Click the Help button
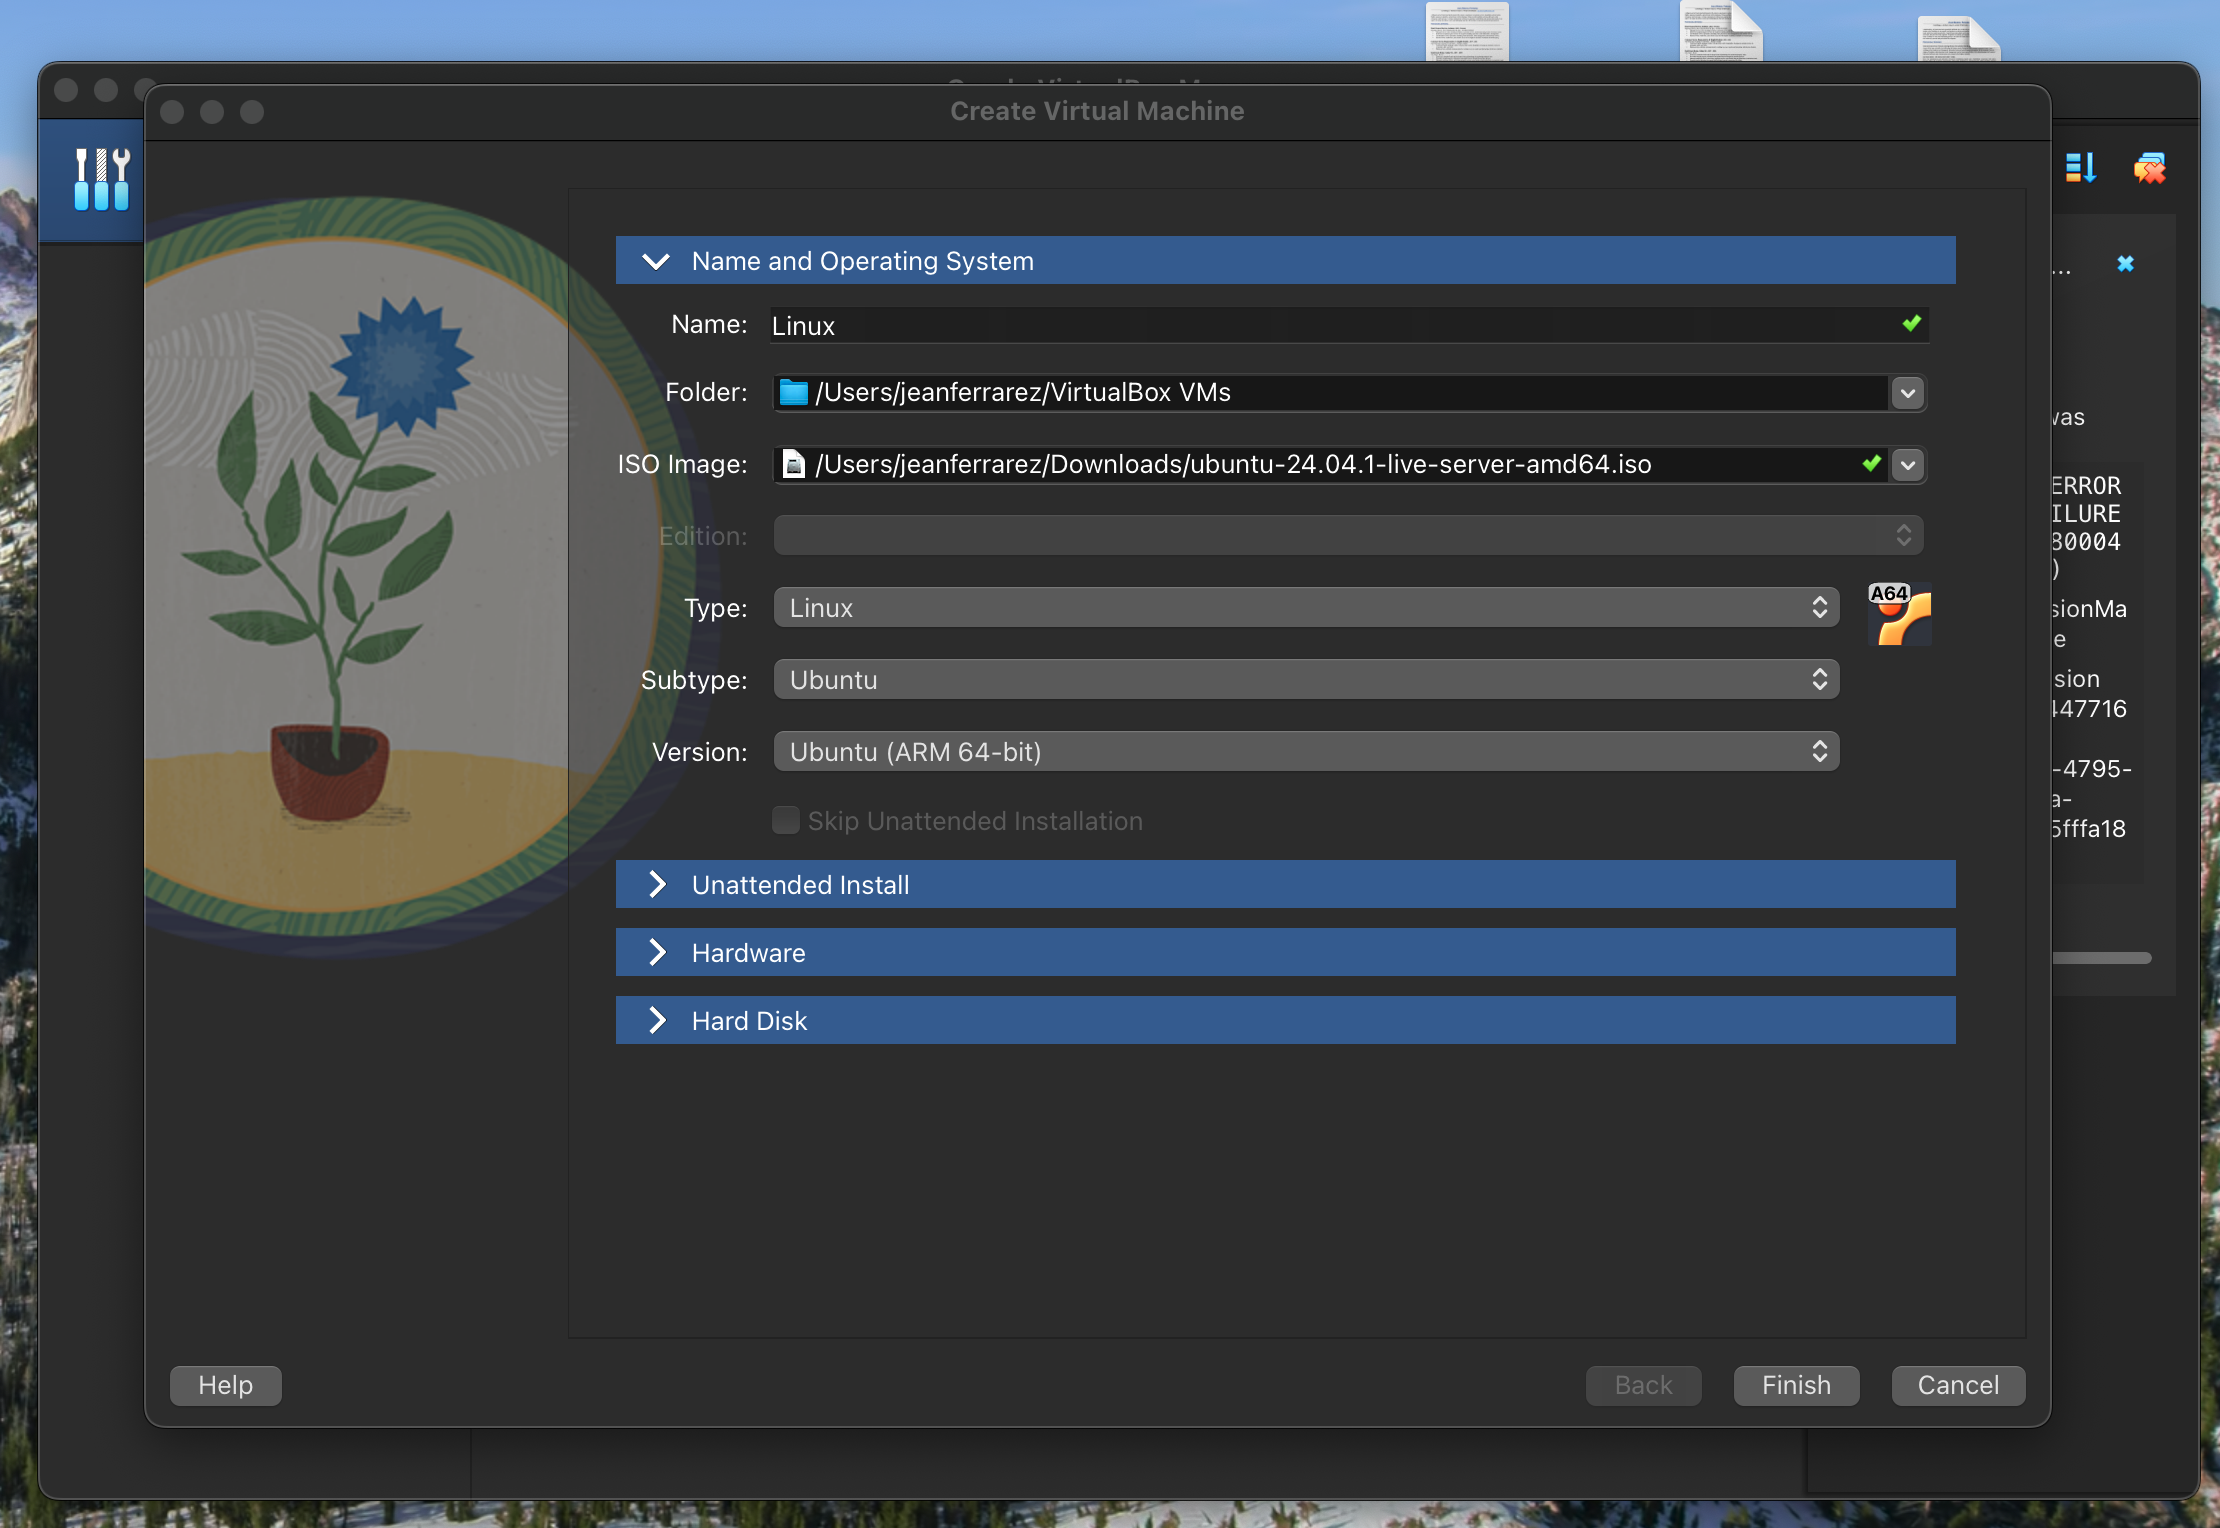This screenshot has height=1528, width=2220. (x=226, y=1386)
